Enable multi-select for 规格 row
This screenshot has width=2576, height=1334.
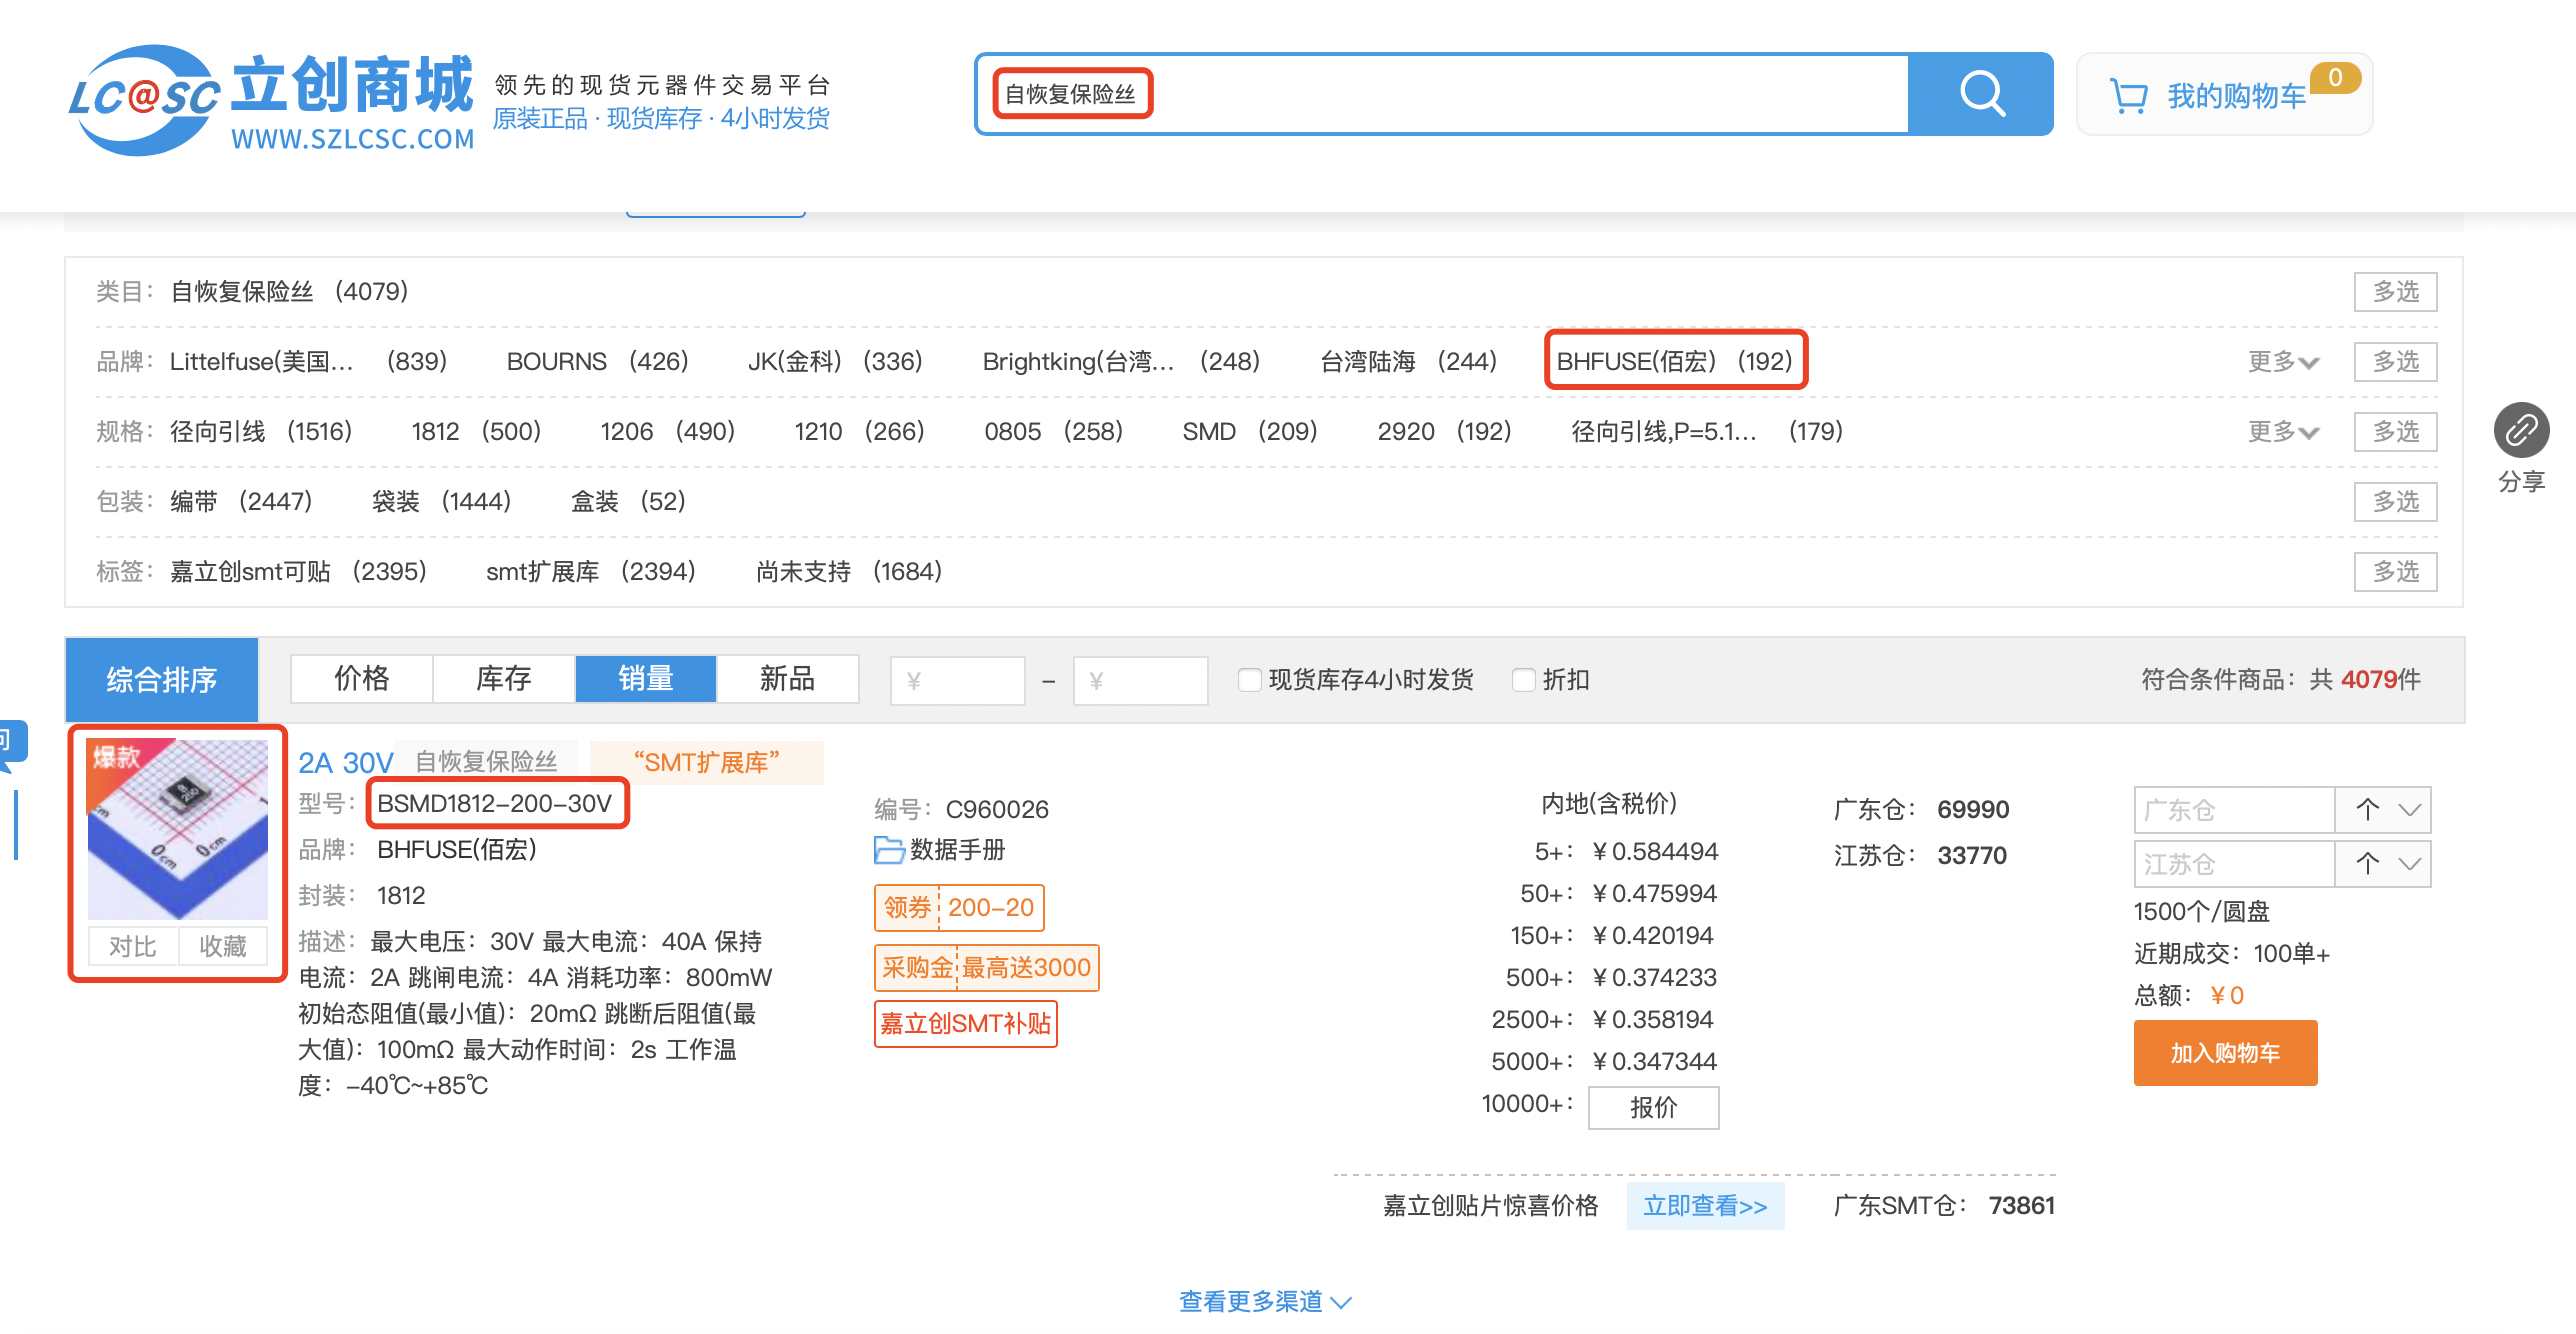[x=2395, y=432]
